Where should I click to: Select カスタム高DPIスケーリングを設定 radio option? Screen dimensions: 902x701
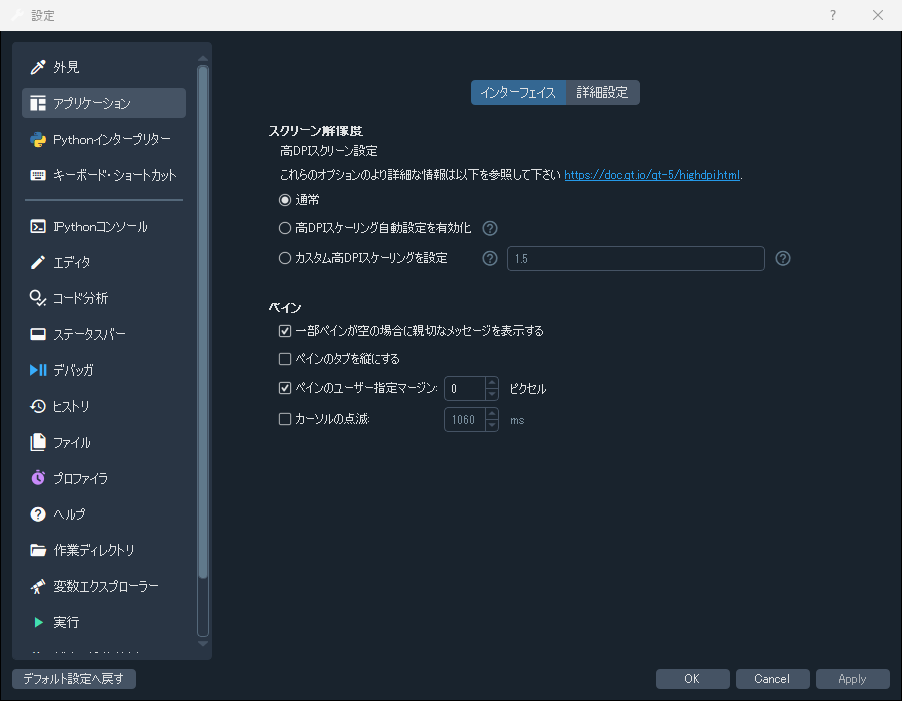(285, 258)
